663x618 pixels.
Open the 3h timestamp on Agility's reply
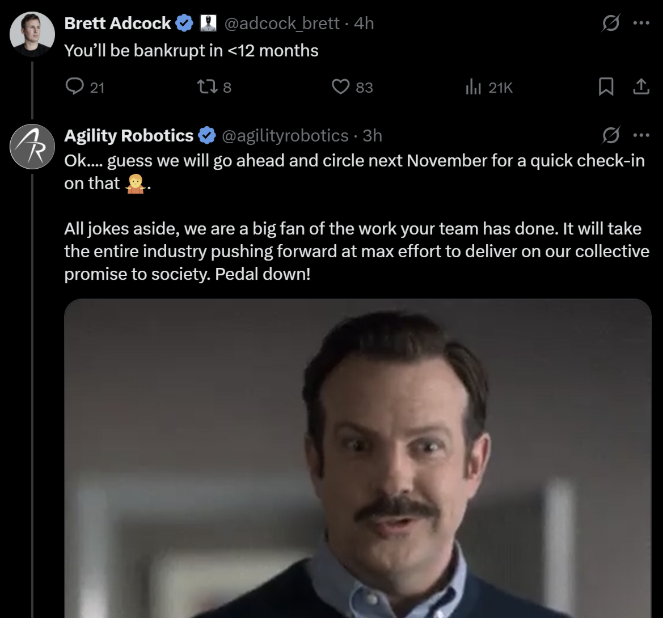[372, 135]
